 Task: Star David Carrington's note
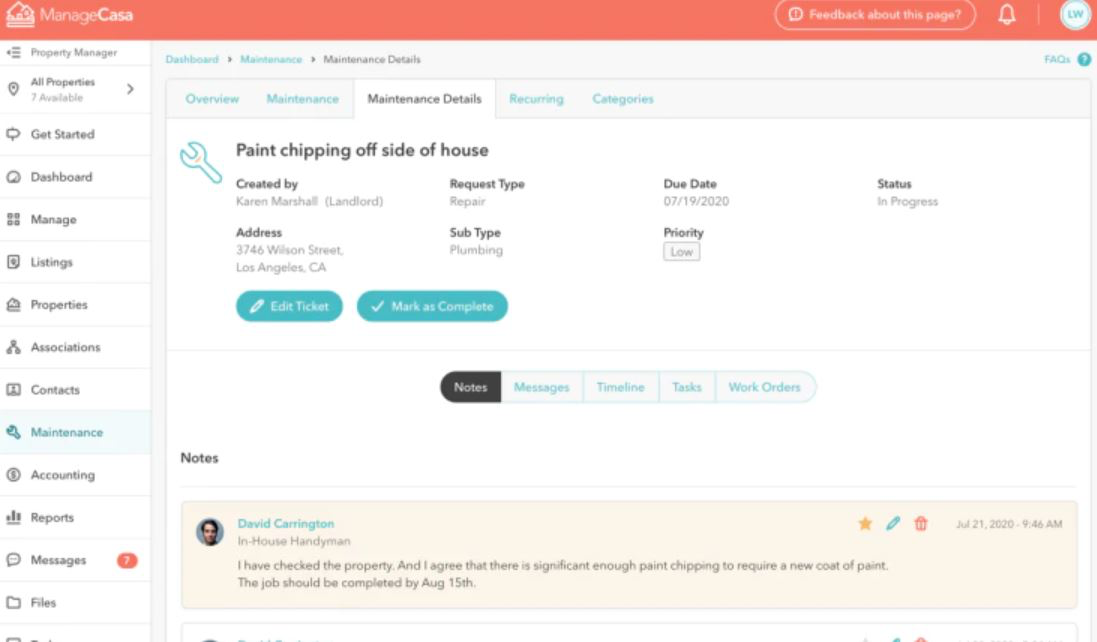click(x=865, y=523)
